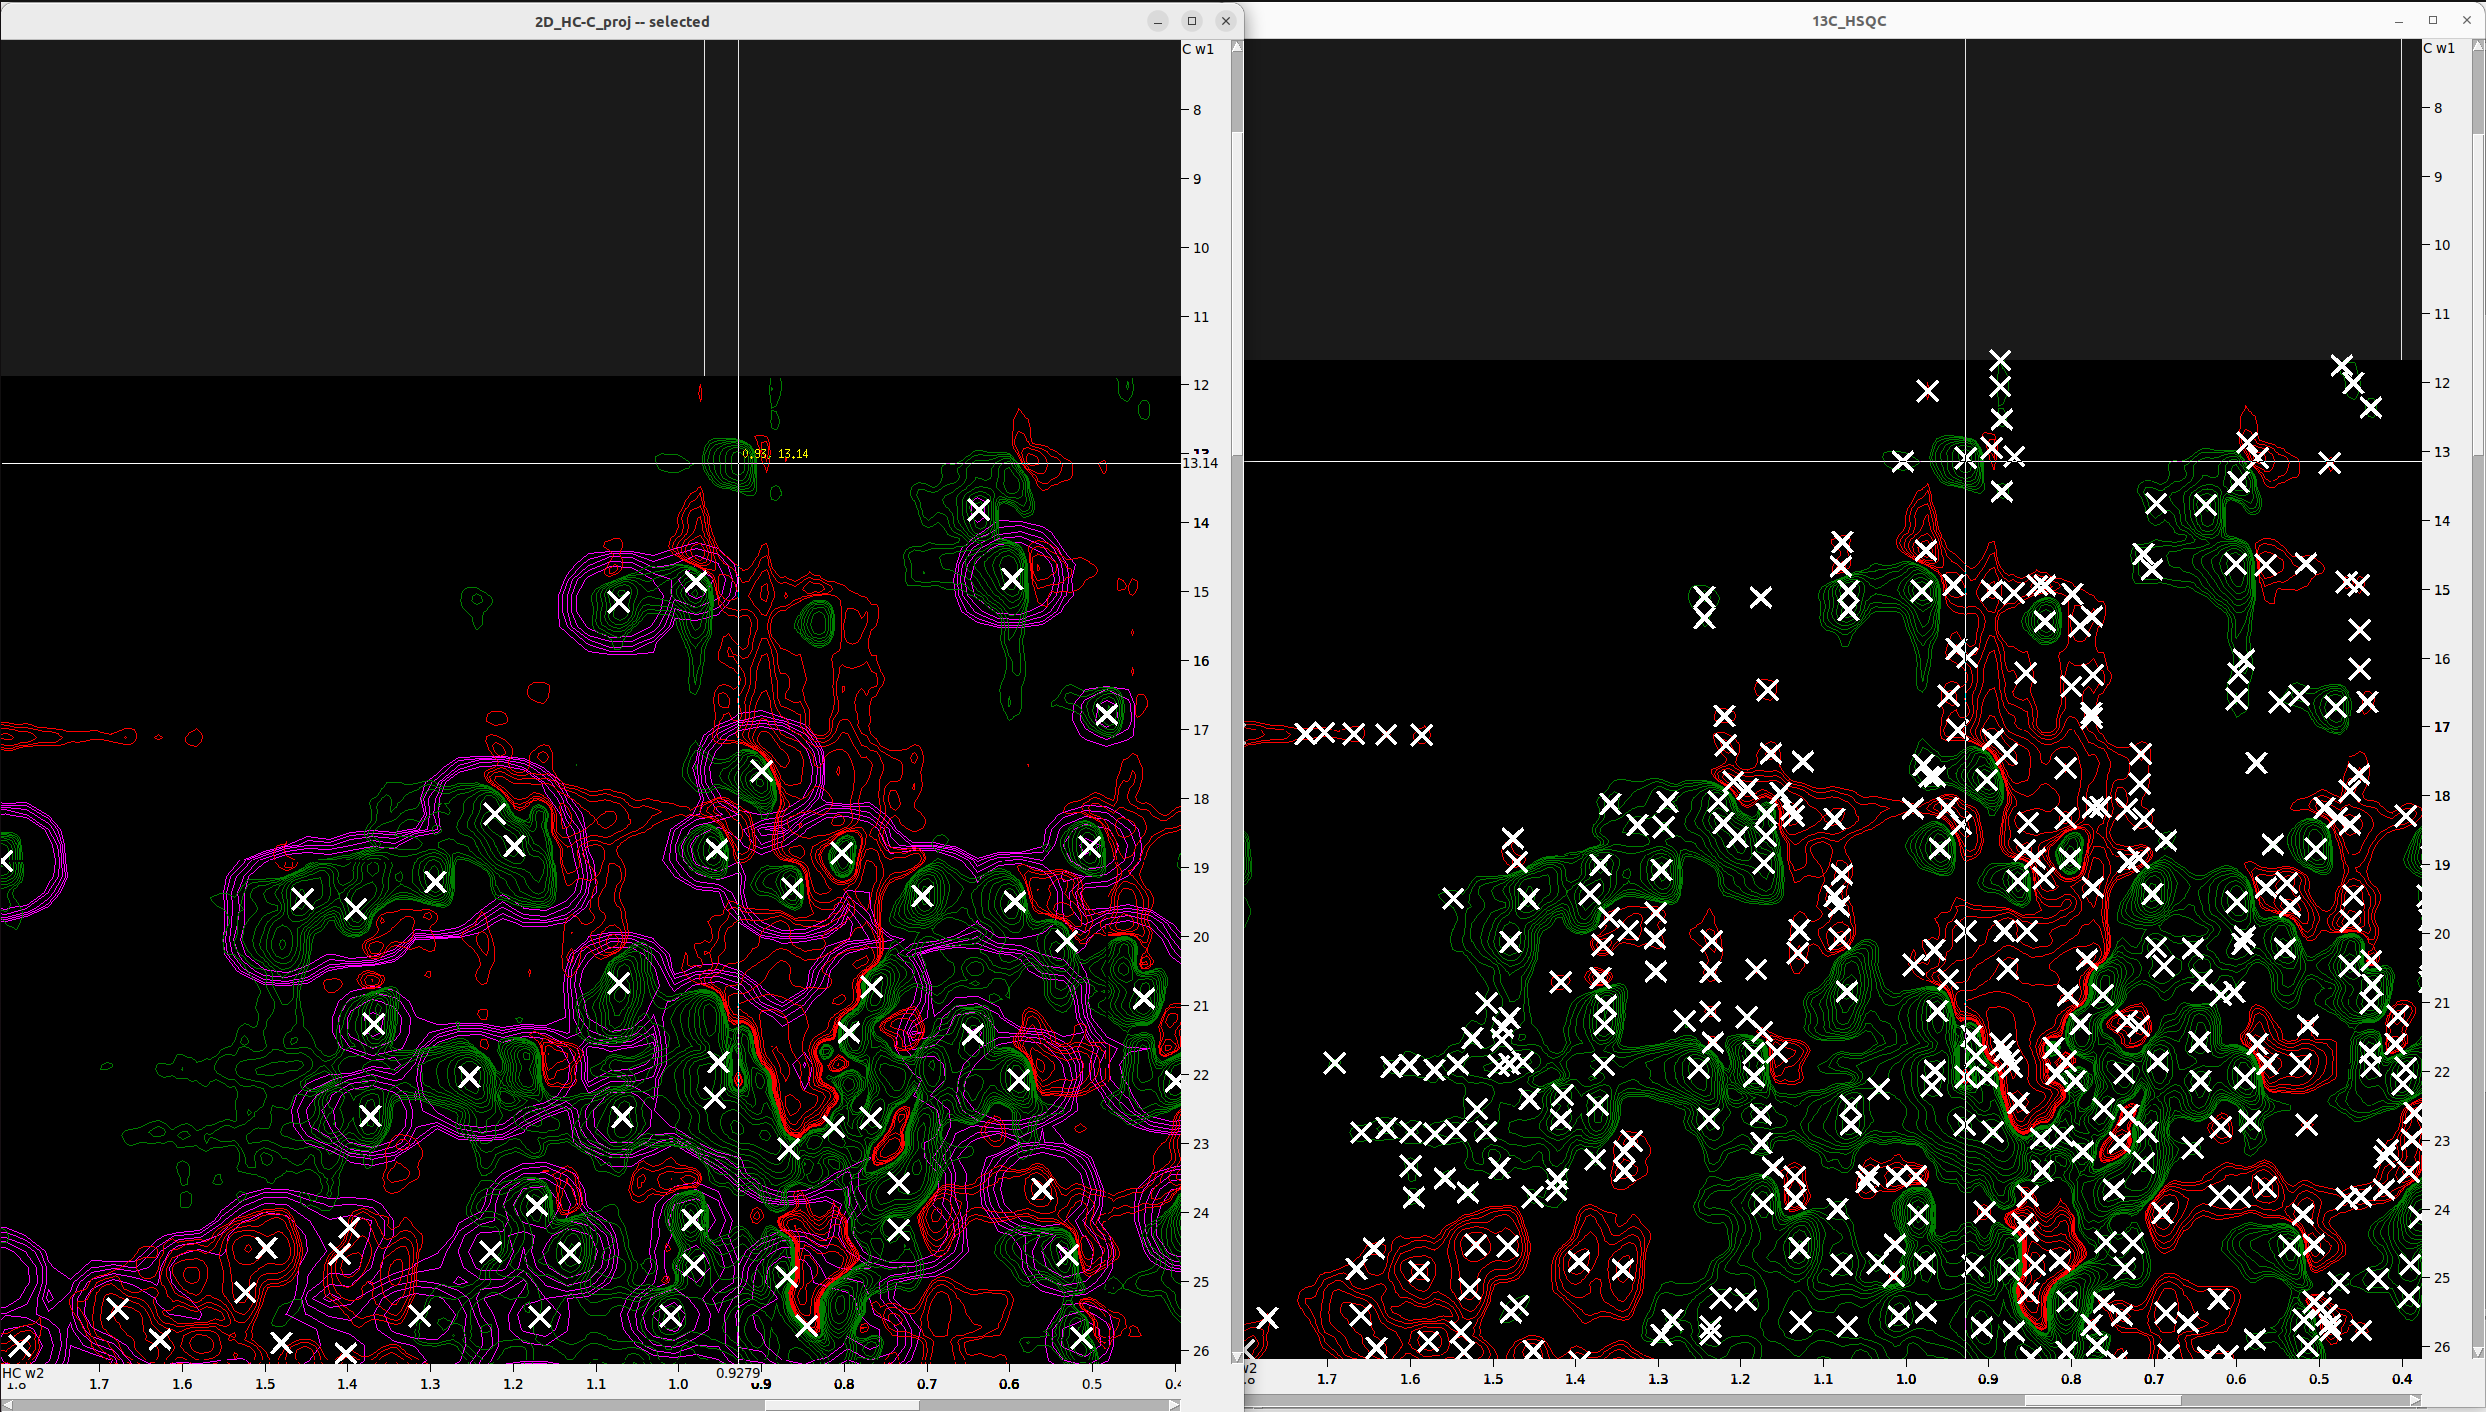Minimize the 2D_HC-C_proj spectrum window

click(x=1158, y=21)
